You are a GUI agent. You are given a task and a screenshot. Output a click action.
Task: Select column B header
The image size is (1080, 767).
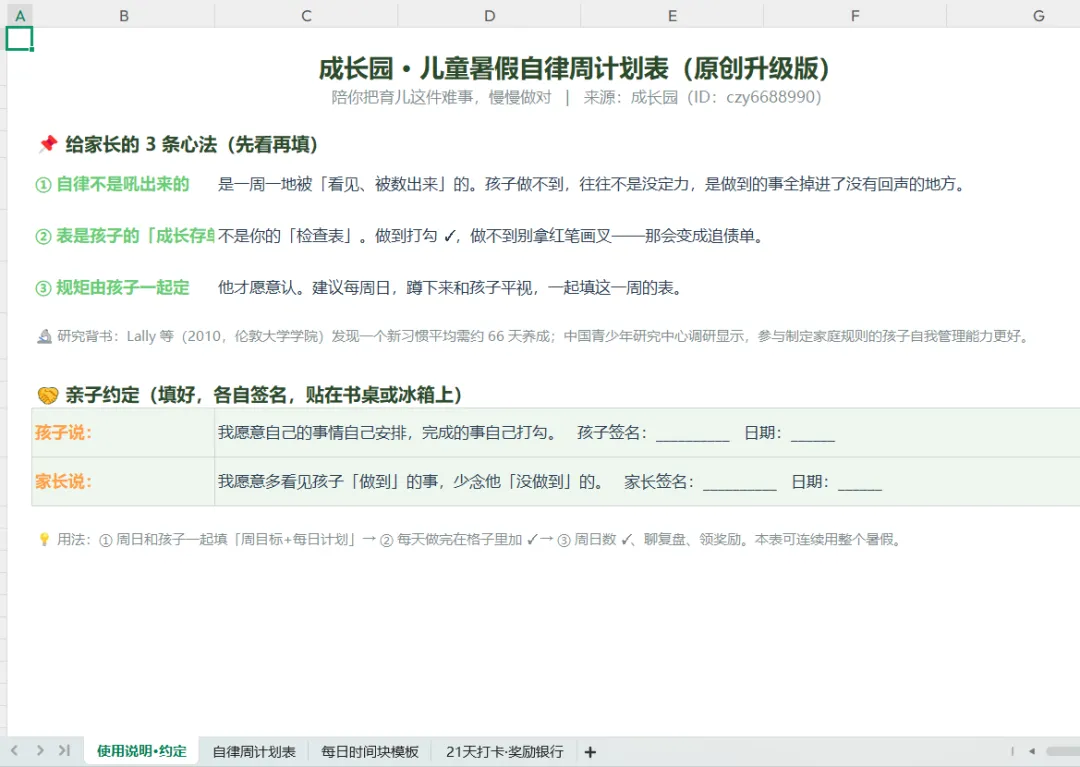coord(124,15)
